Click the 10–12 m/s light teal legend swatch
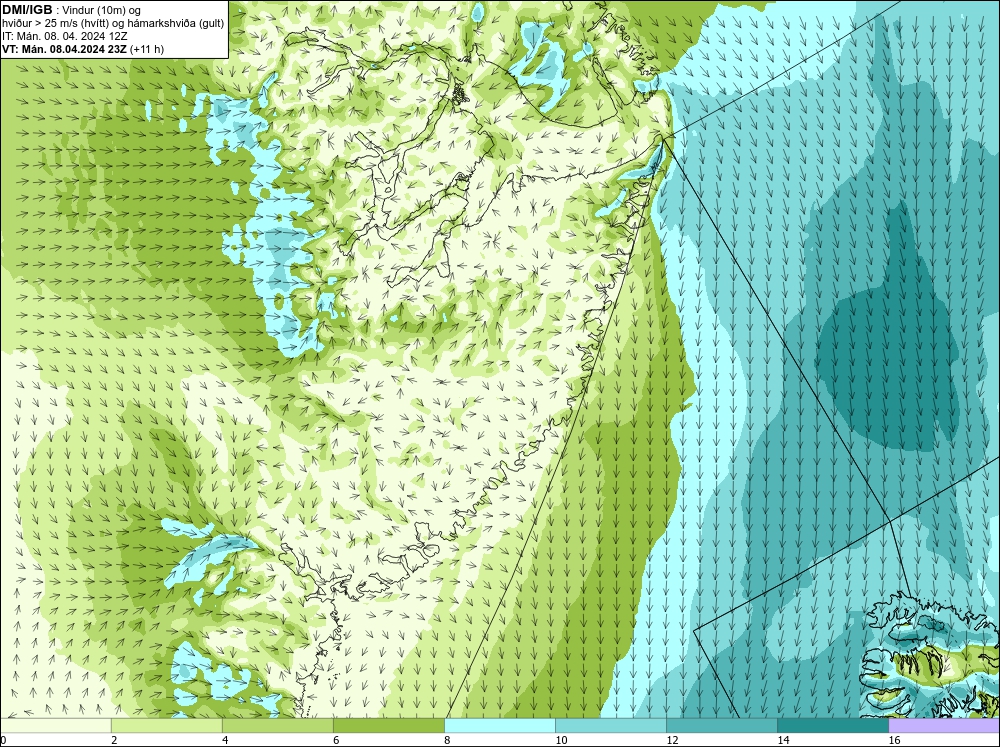The height and width of the screenshot is (747, 1000). pos(610,726)
